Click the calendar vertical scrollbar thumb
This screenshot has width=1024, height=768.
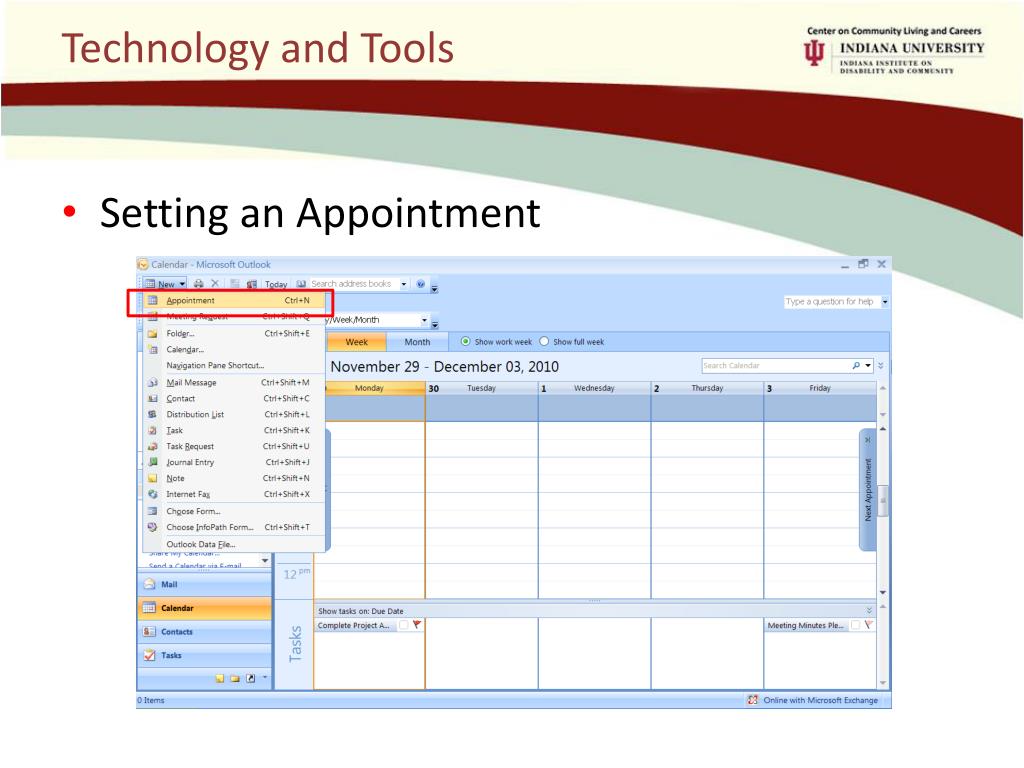(883, 502)
